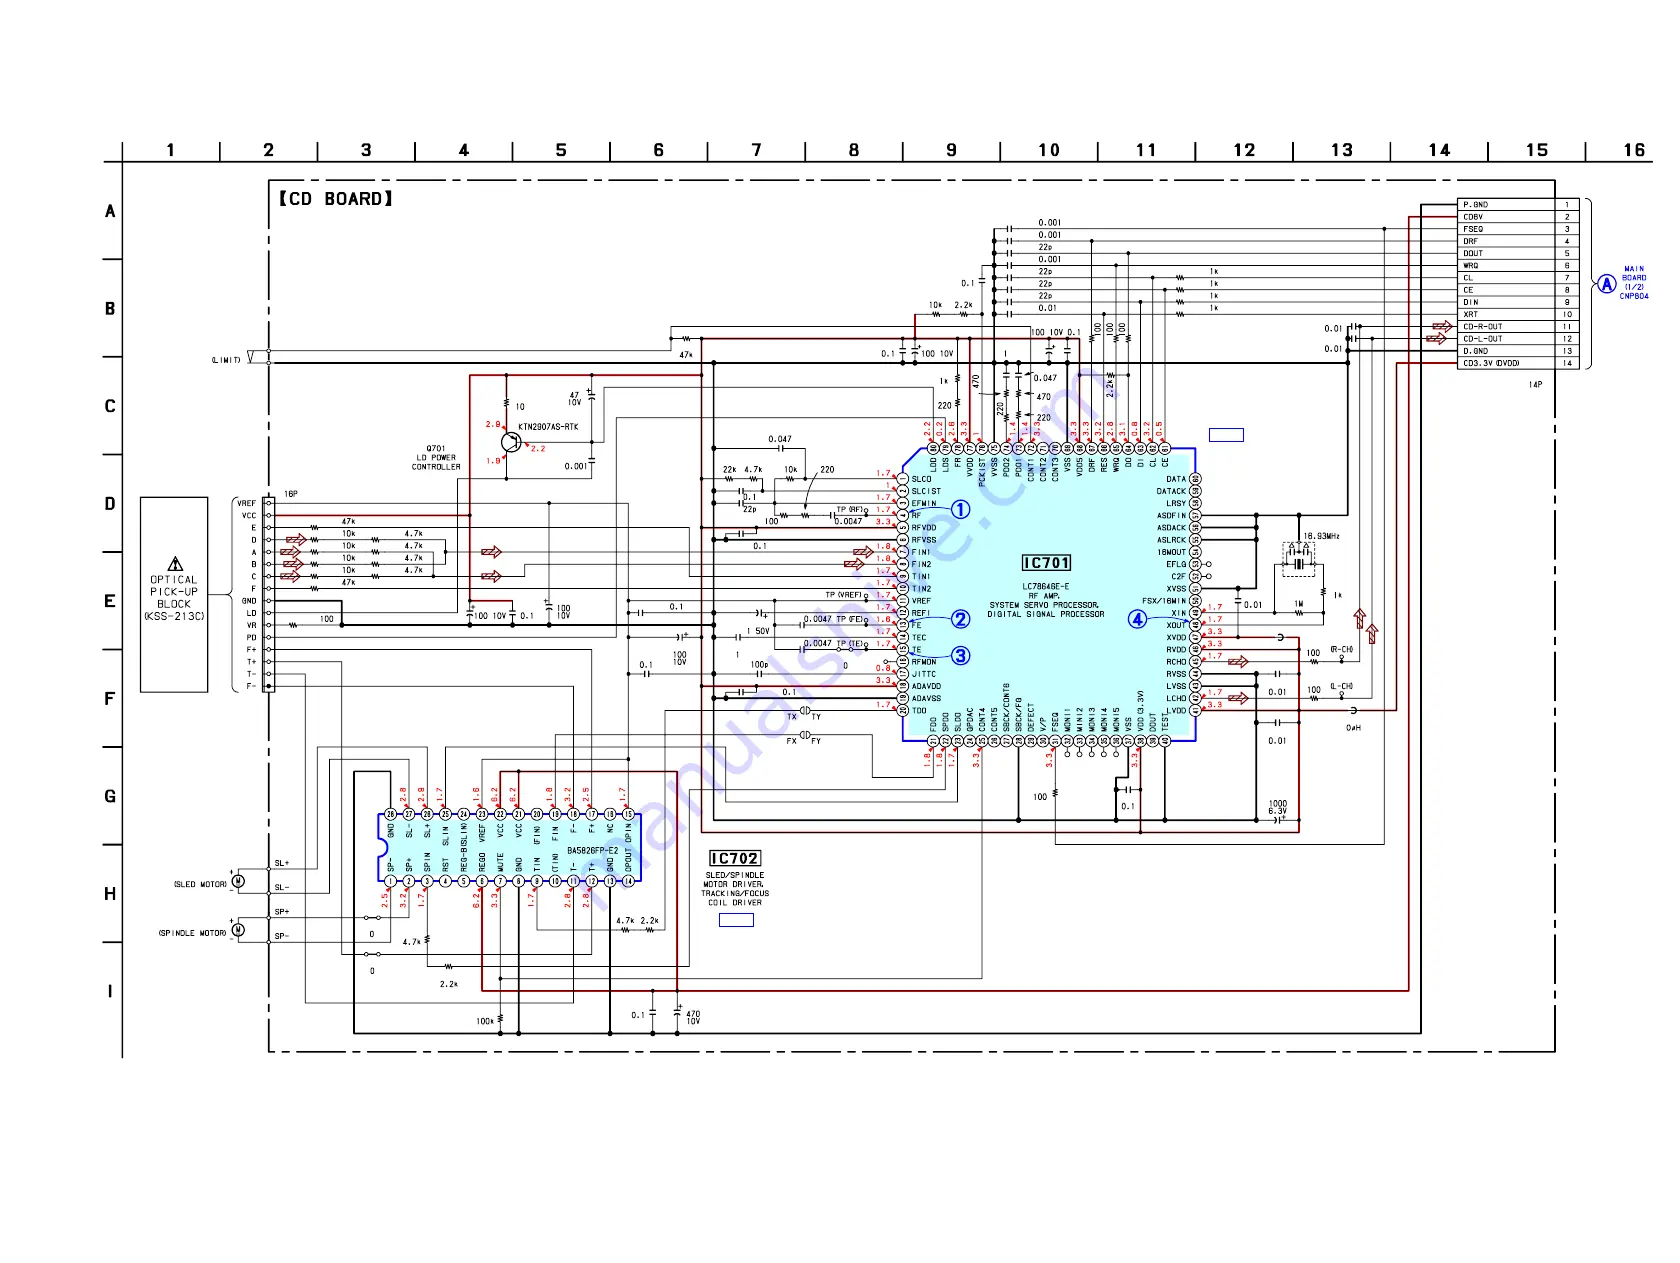The width and height of the screenshot is (1680, 1263).
Task: Click the warning triangle in the optical pick-up block
Action: click(x=175, y=565)
